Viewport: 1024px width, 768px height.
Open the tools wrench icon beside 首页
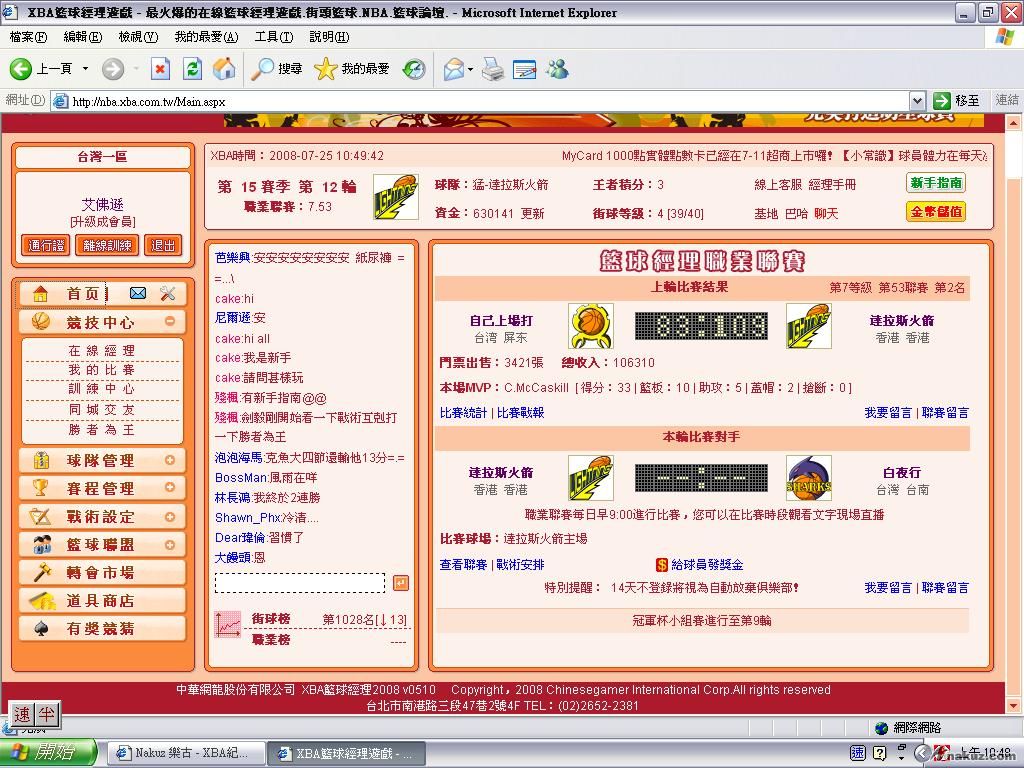(168, 293)
